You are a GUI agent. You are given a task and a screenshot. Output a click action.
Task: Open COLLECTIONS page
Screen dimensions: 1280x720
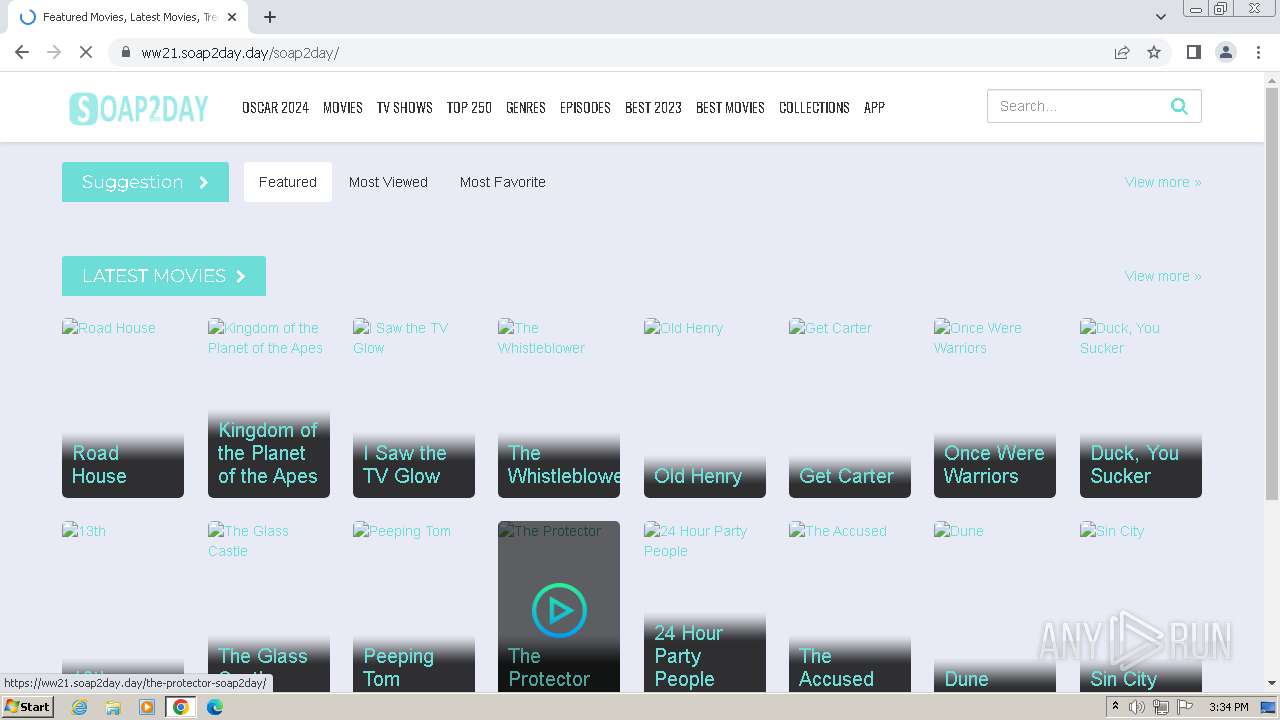click(x=814, y=108)
